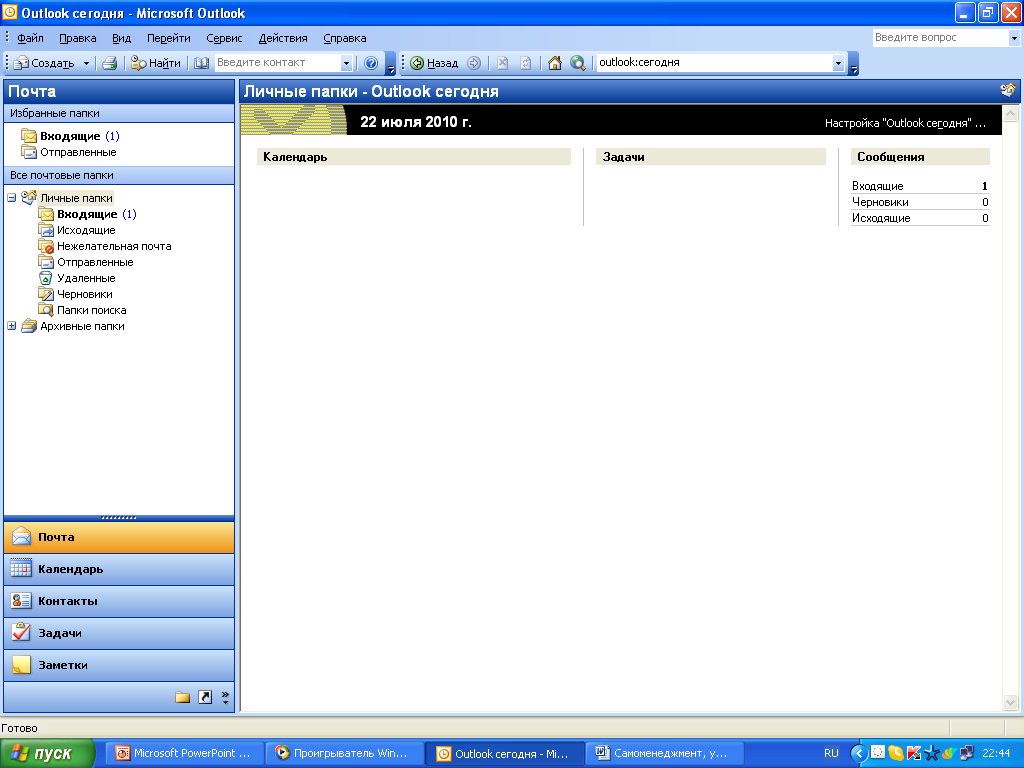Click the Назад back button
This screenshot has height=768, width=1024.
pyautogui.click(x=434, y=63)
